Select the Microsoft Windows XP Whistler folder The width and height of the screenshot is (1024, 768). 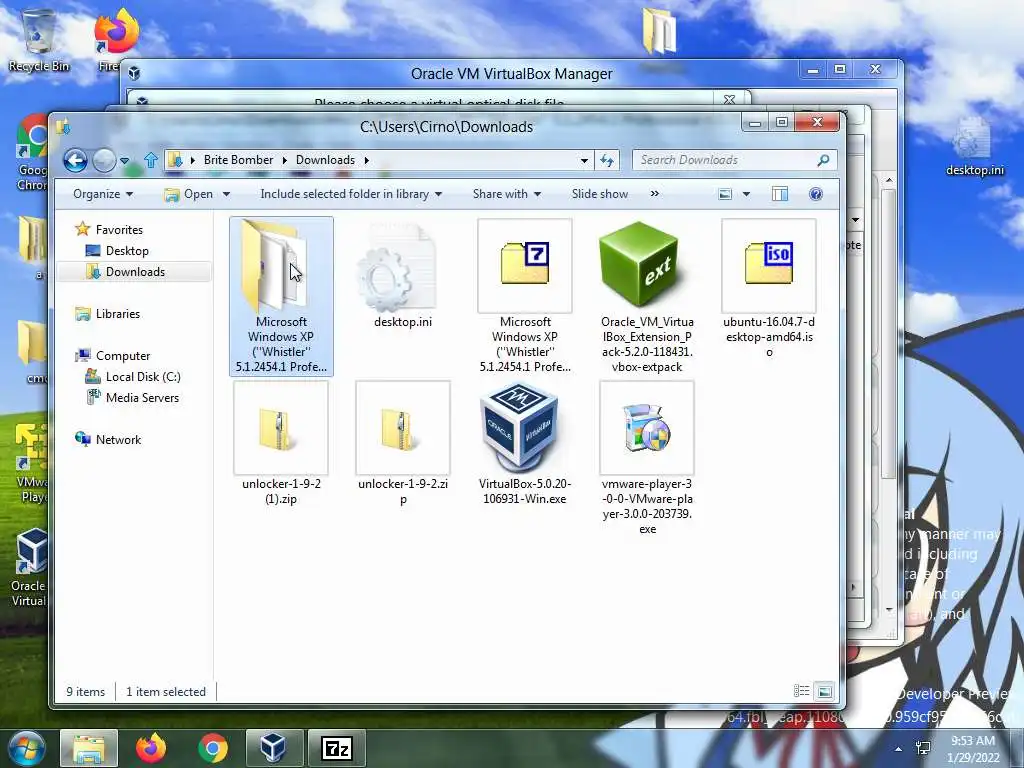[281, 296]
